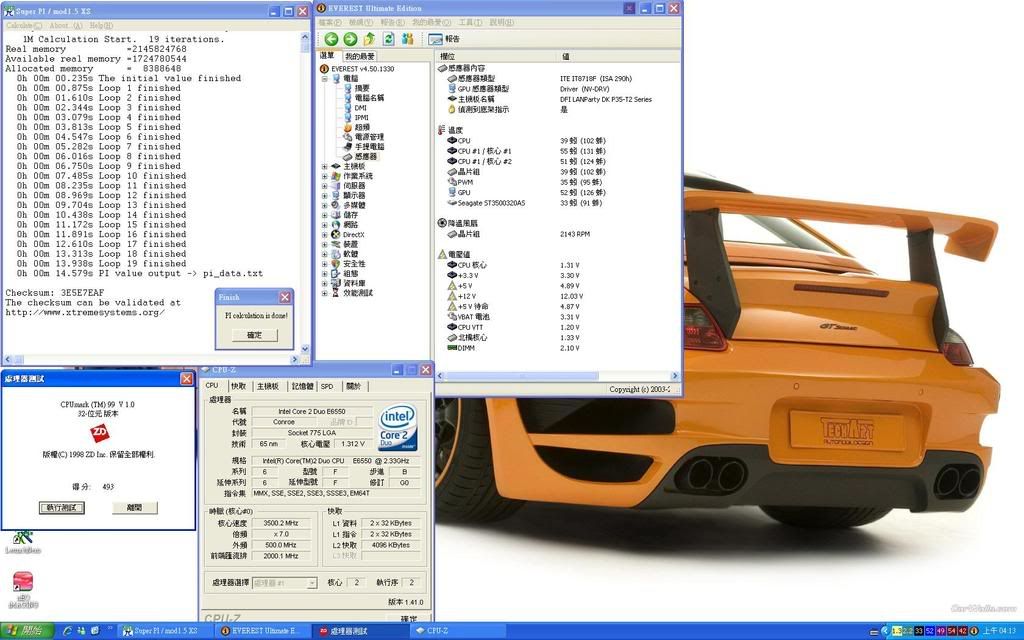The width and height of the screenshot is (1024, 640).
Task: Click the green Back arrow in EVEREST toolbar
Action: click(331, 39)
